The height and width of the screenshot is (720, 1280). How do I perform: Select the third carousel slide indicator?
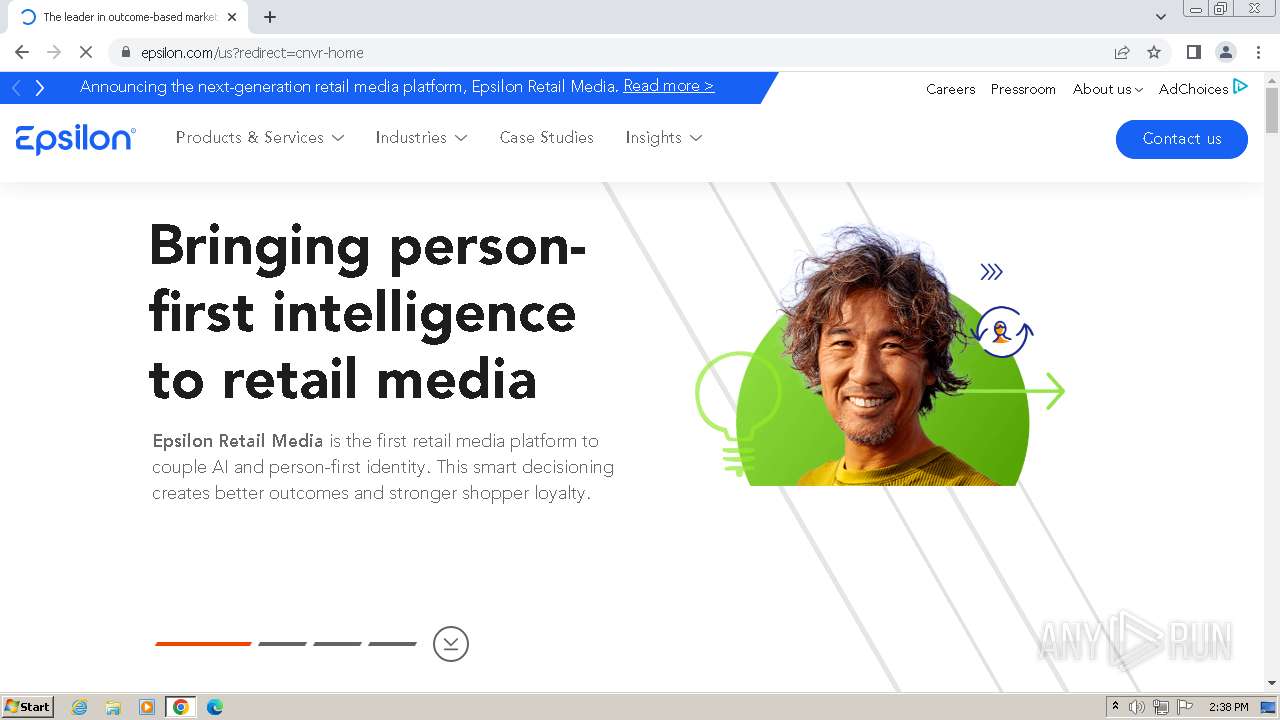pos(337,644)
